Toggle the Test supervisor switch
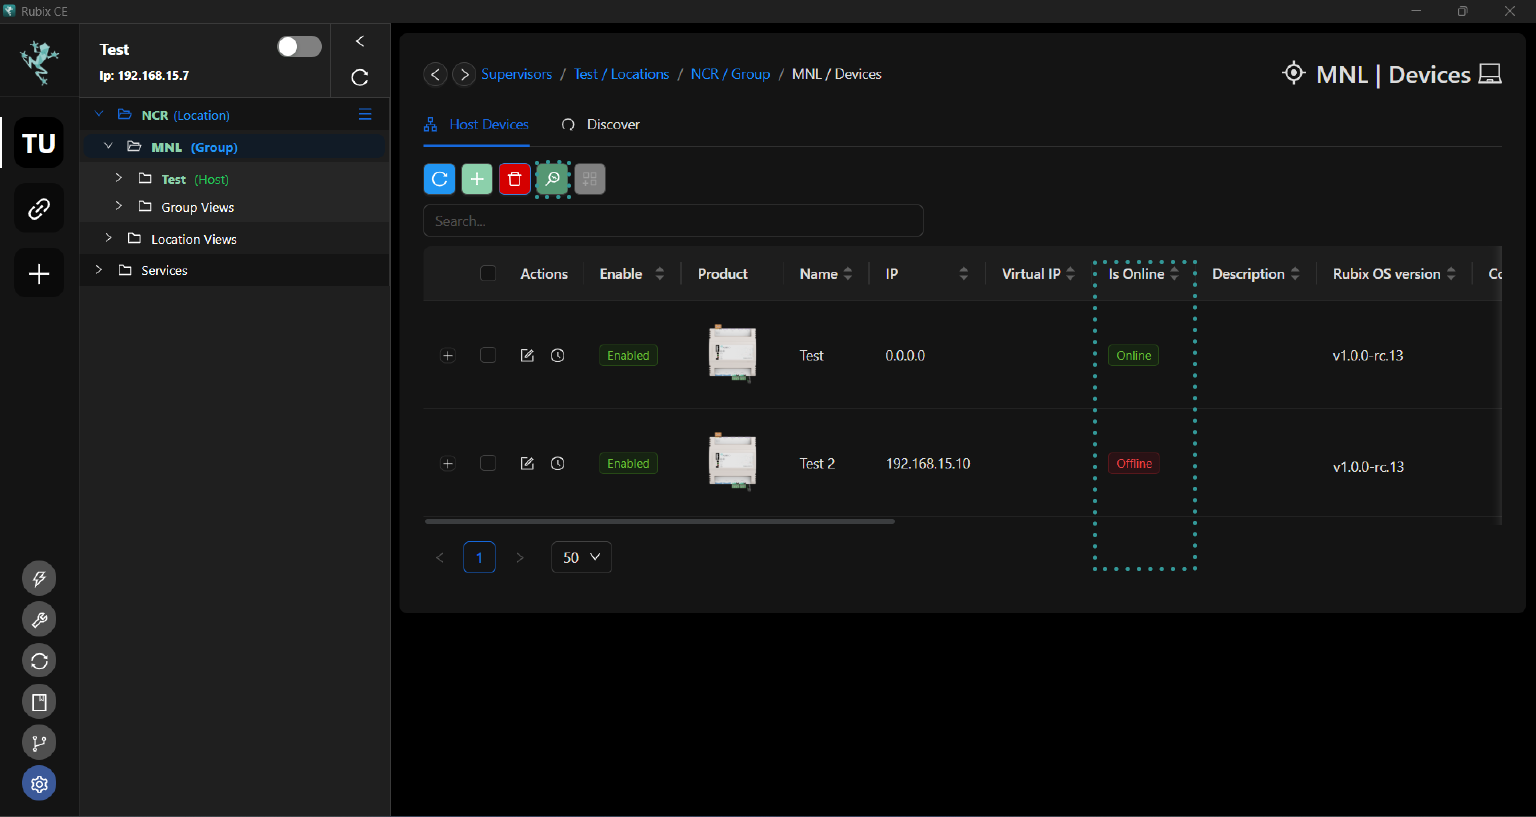Viewport: 1536px width, 817px height. 299,47
